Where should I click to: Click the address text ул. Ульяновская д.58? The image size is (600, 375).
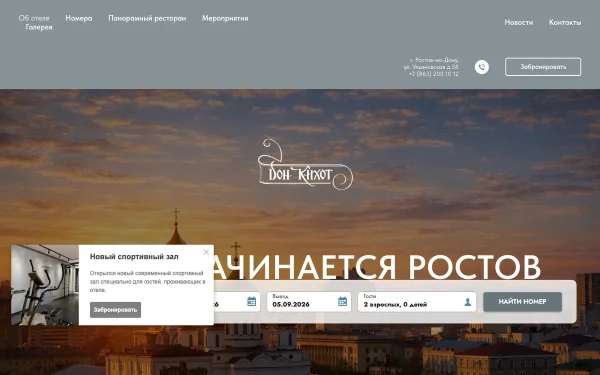point(431,67)
